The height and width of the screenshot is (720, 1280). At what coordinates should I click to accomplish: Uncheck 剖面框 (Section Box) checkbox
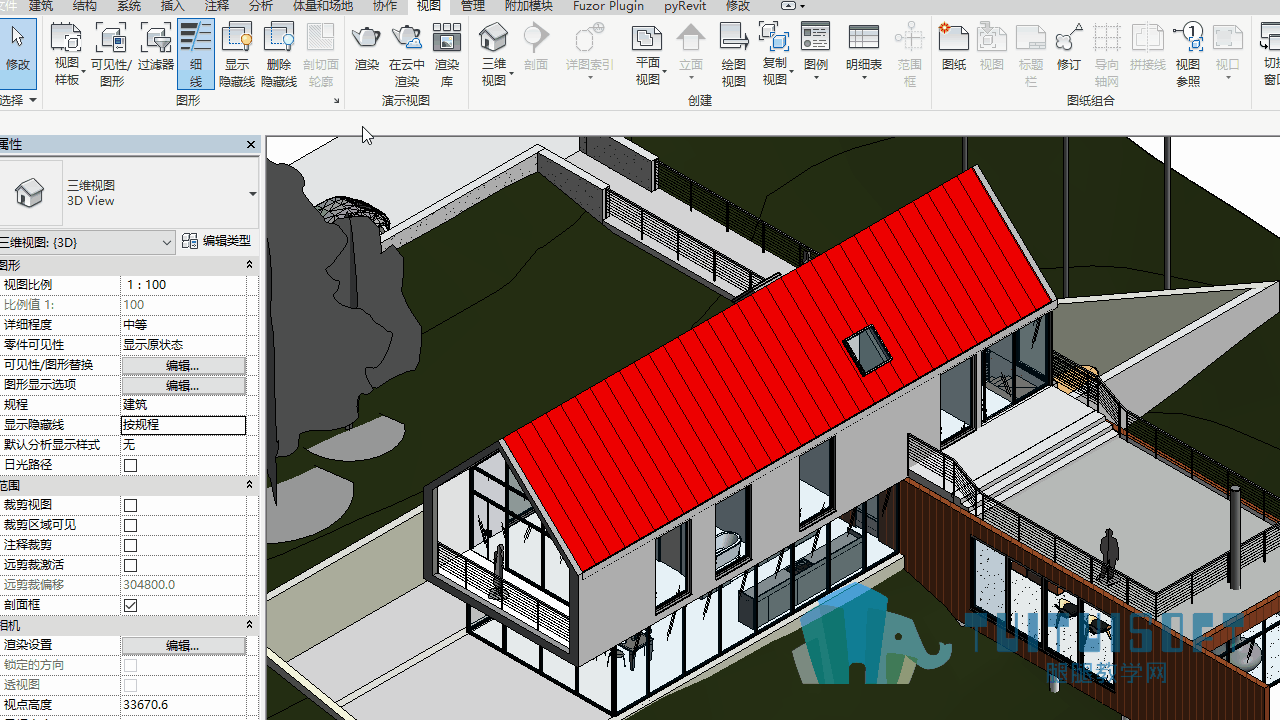pos(130,605)
